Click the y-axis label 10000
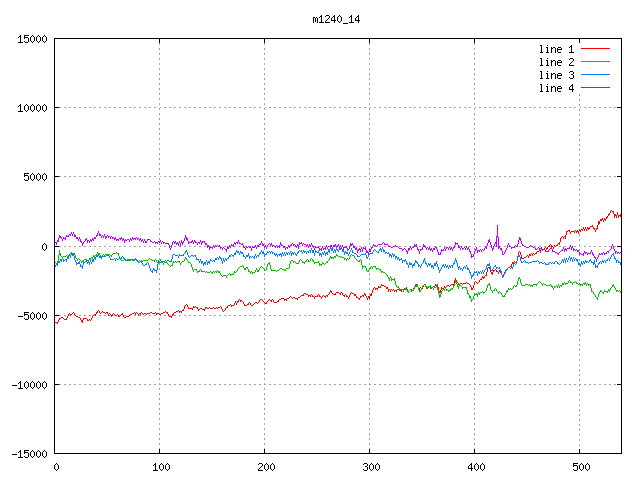 coord(32,108)
